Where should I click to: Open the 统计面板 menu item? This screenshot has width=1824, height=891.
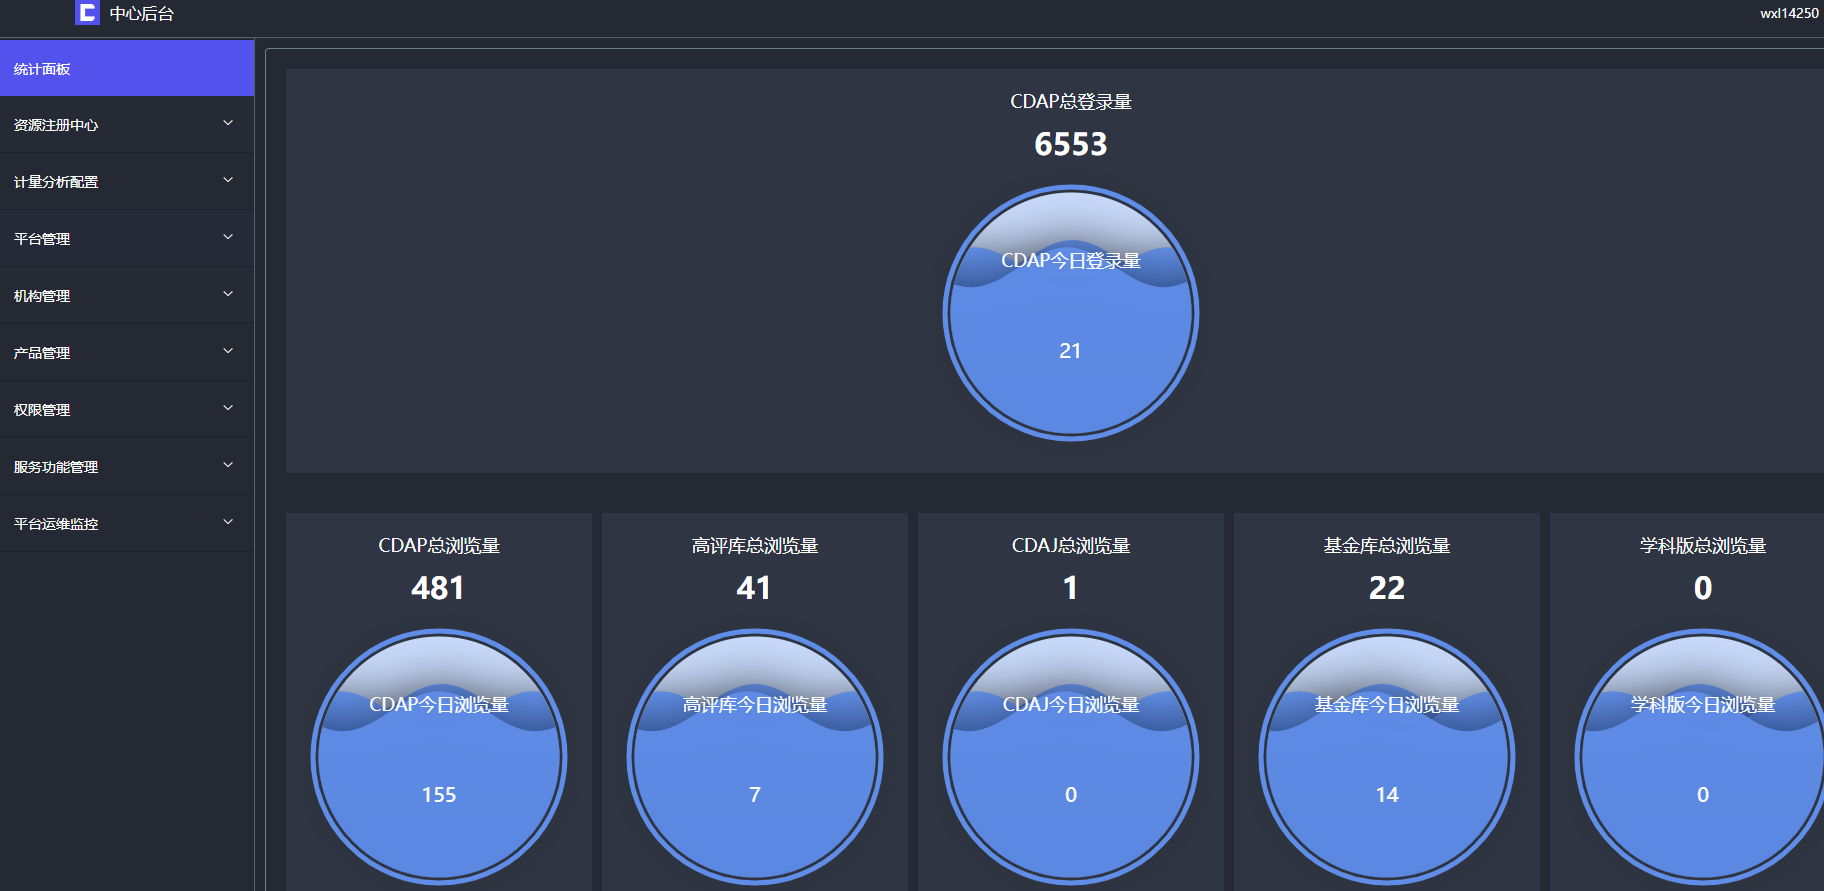127,68
